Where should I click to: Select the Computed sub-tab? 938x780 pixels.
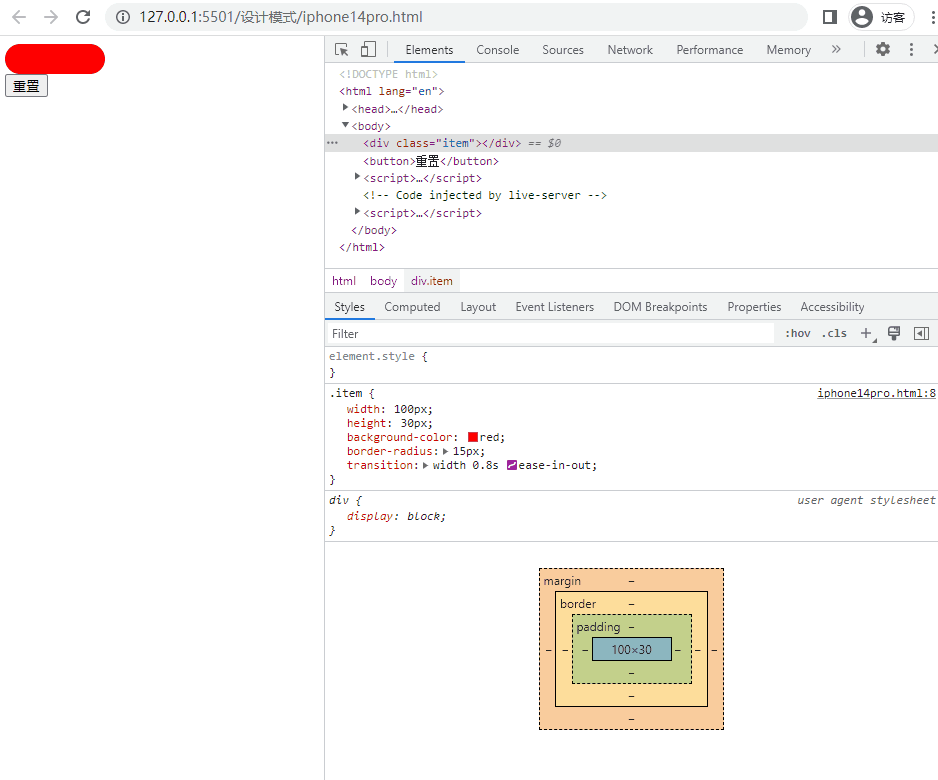click(412, 307)
